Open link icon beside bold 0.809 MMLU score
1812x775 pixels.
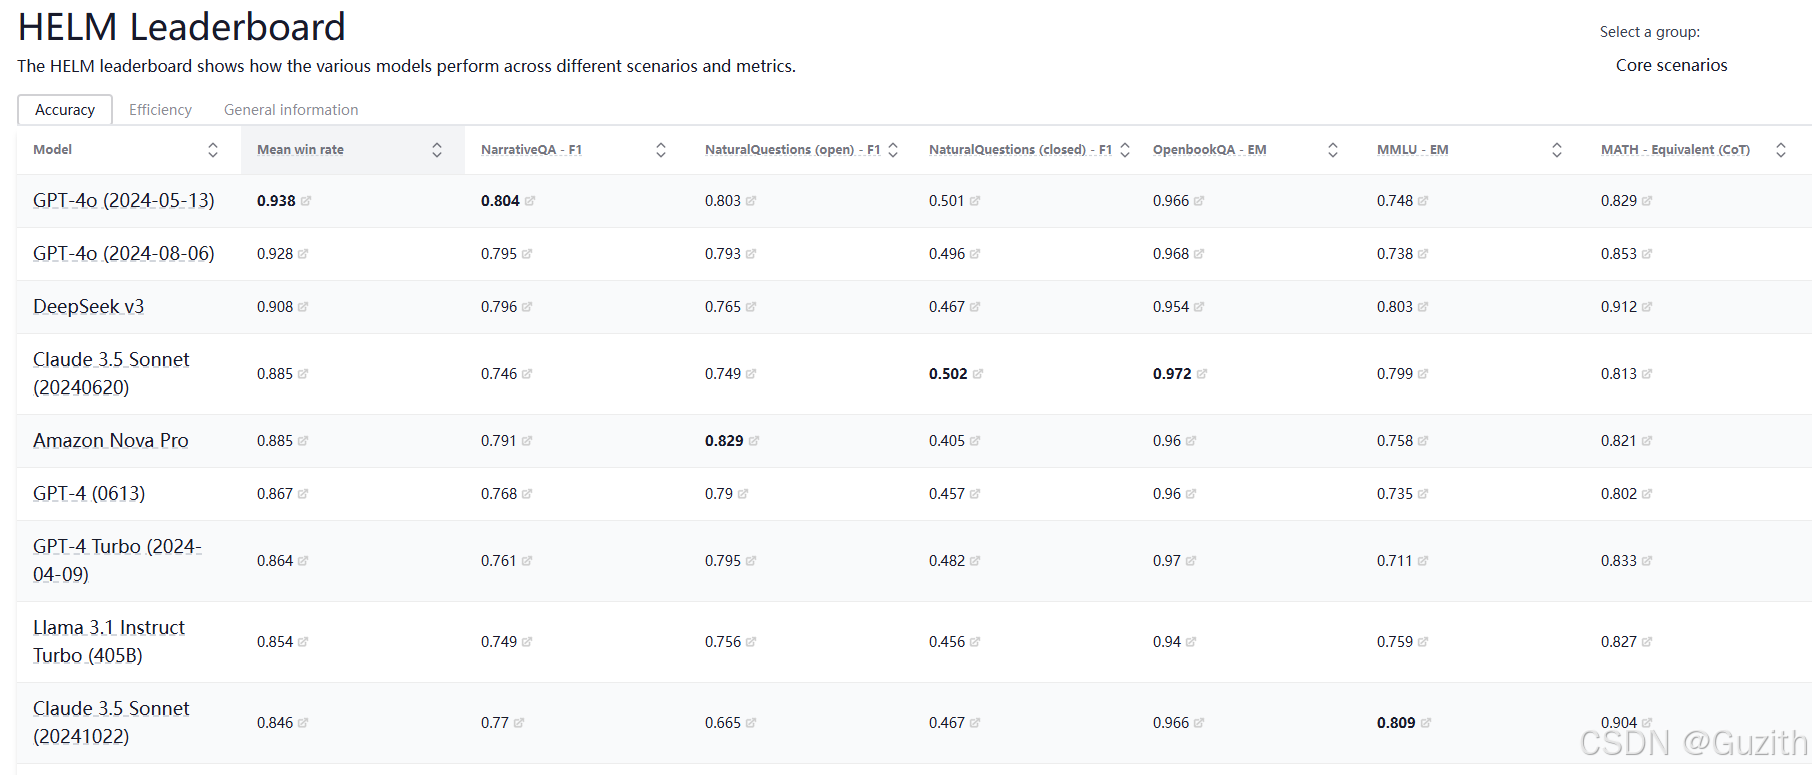coord(1426,723)
